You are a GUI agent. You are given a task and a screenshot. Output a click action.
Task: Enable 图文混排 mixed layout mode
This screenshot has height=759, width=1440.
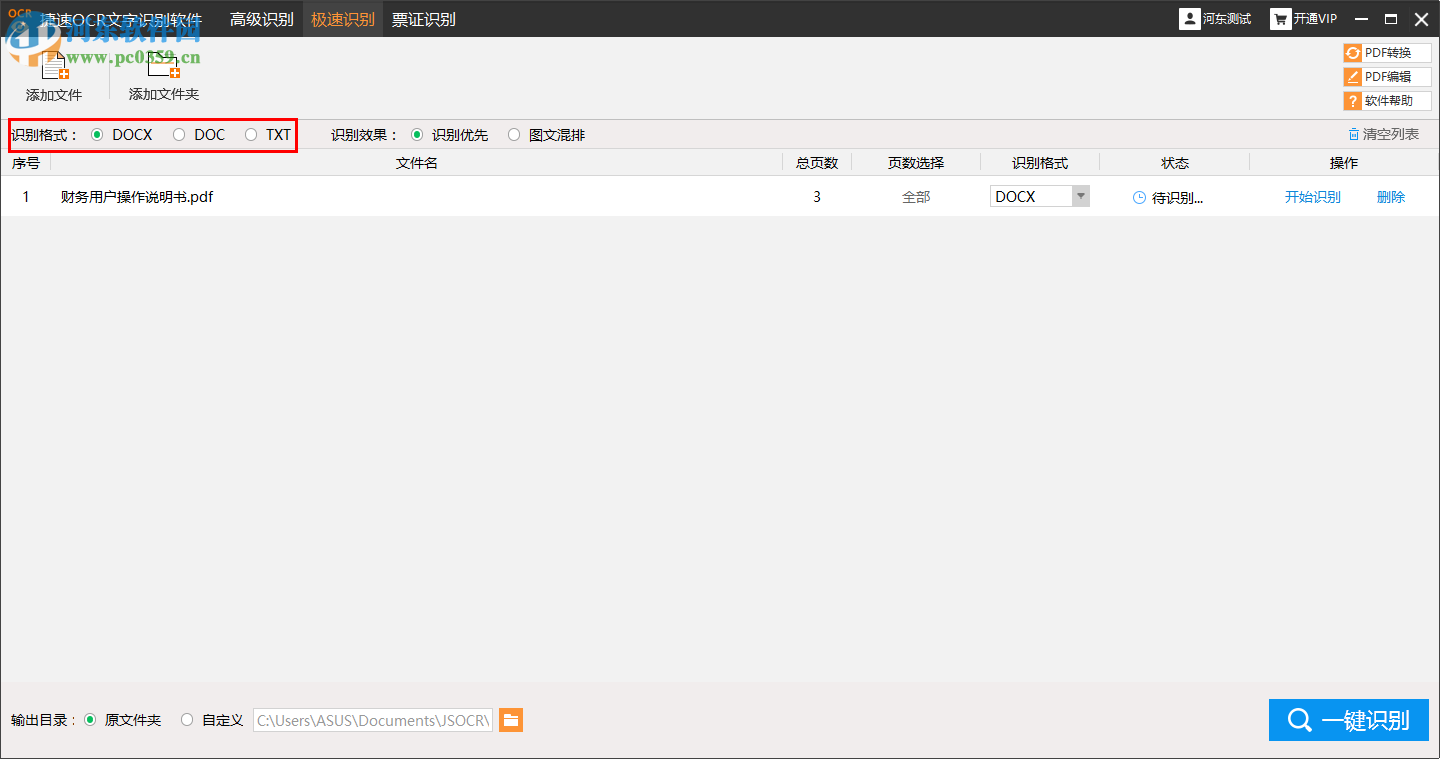pyautogui.click(x=513, y=134)
